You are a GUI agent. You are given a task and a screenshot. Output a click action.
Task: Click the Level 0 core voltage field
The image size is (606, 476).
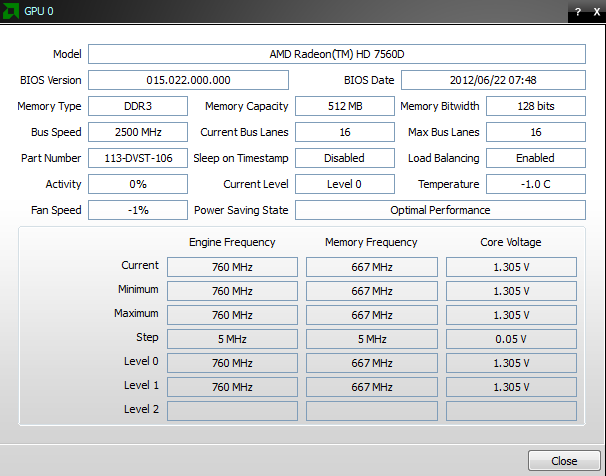(511, 363)
